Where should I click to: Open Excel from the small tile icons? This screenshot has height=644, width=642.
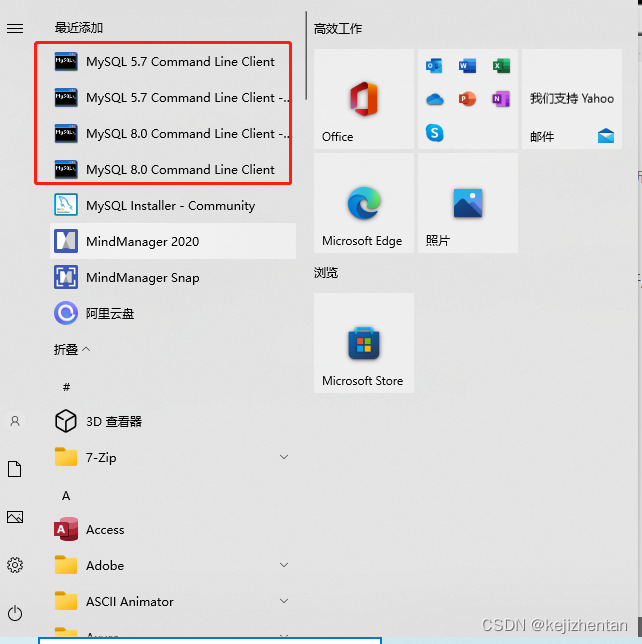coord(501,66)
